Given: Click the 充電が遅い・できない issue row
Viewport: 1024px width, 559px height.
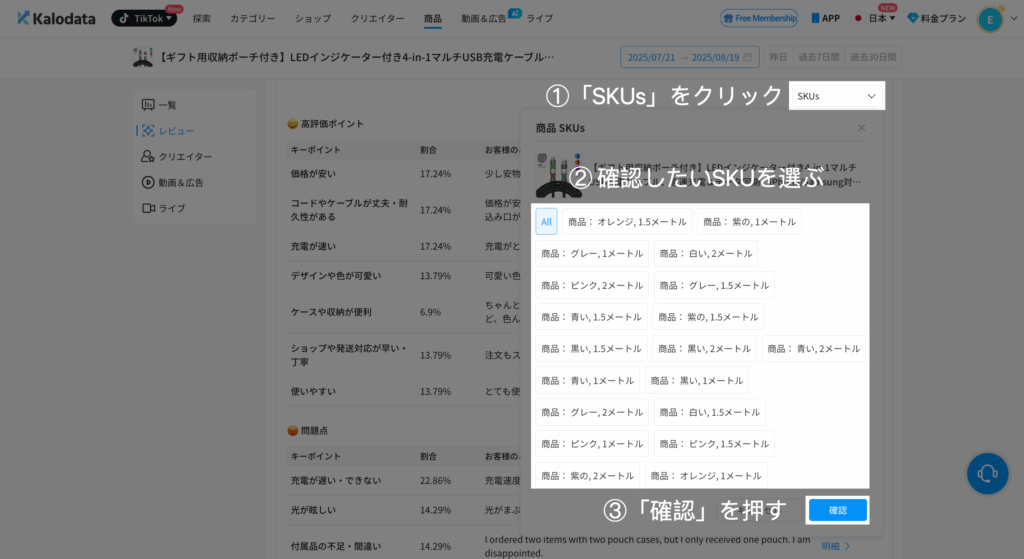Looking at the screenshot, I should click(x=336, y=481).
